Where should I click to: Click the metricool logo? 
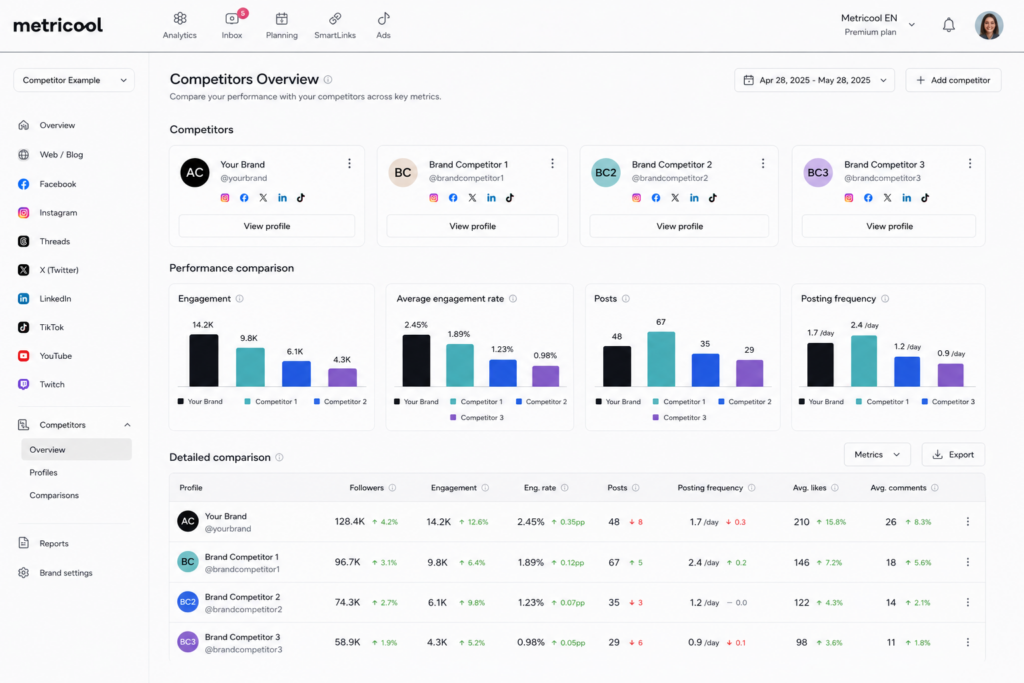click(x=57, y=25)
